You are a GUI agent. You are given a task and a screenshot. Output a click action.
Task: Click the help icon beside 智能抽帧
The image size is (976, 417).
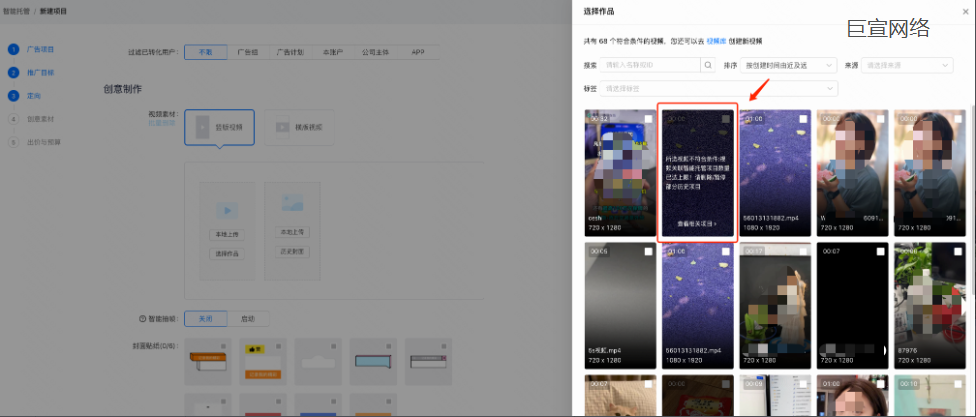pyautogui.click(x=142, y=319)
